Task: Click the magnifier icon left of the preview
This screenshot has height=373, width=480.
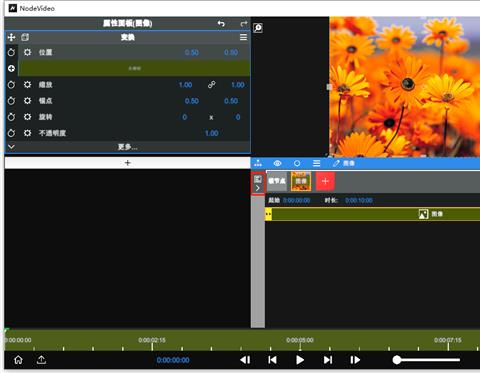Action: click(x=258, y=28)
